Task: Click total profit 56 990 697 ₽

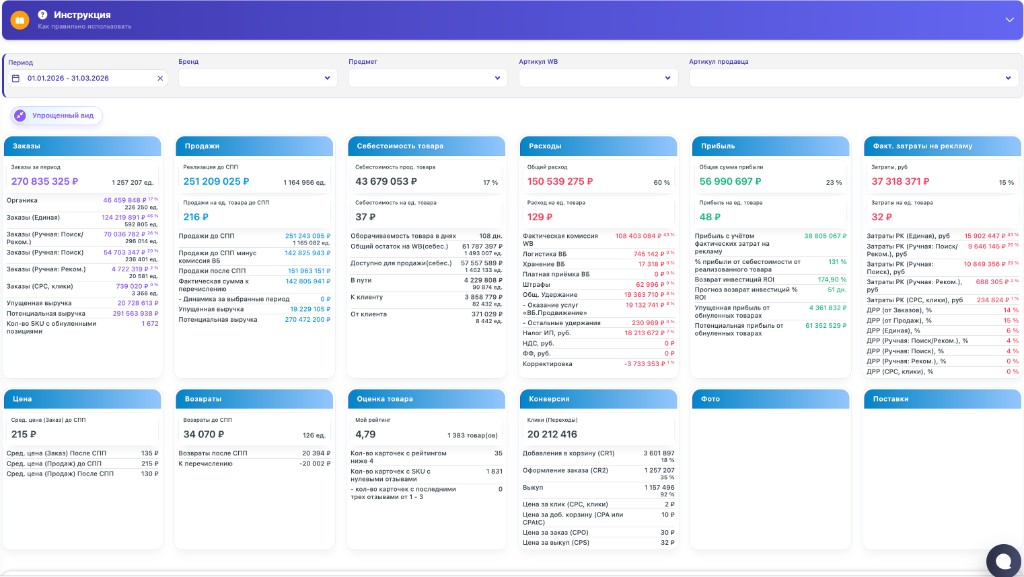Action: pos(730,181)
